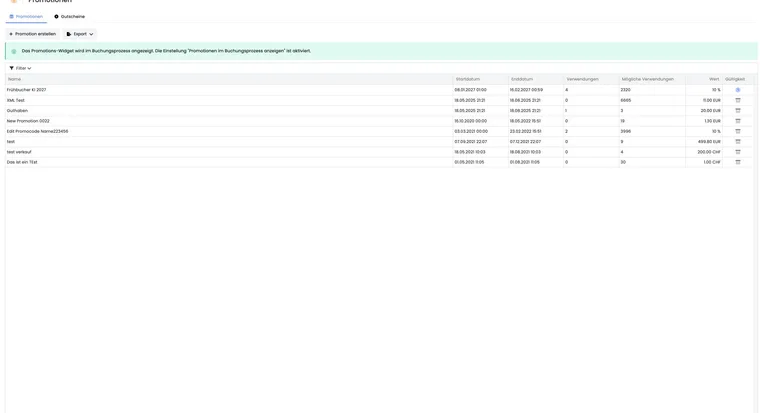Click value 200.00 CHF cell
Image resolution: width=760 pixels, height=413 pixels.
(x=709, y=152)
